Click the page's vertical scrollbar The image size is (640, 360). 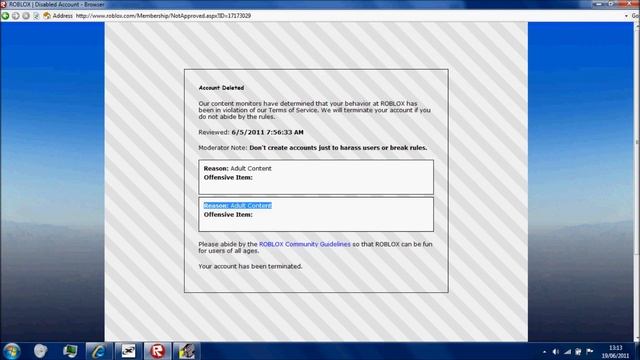[637, 182]
